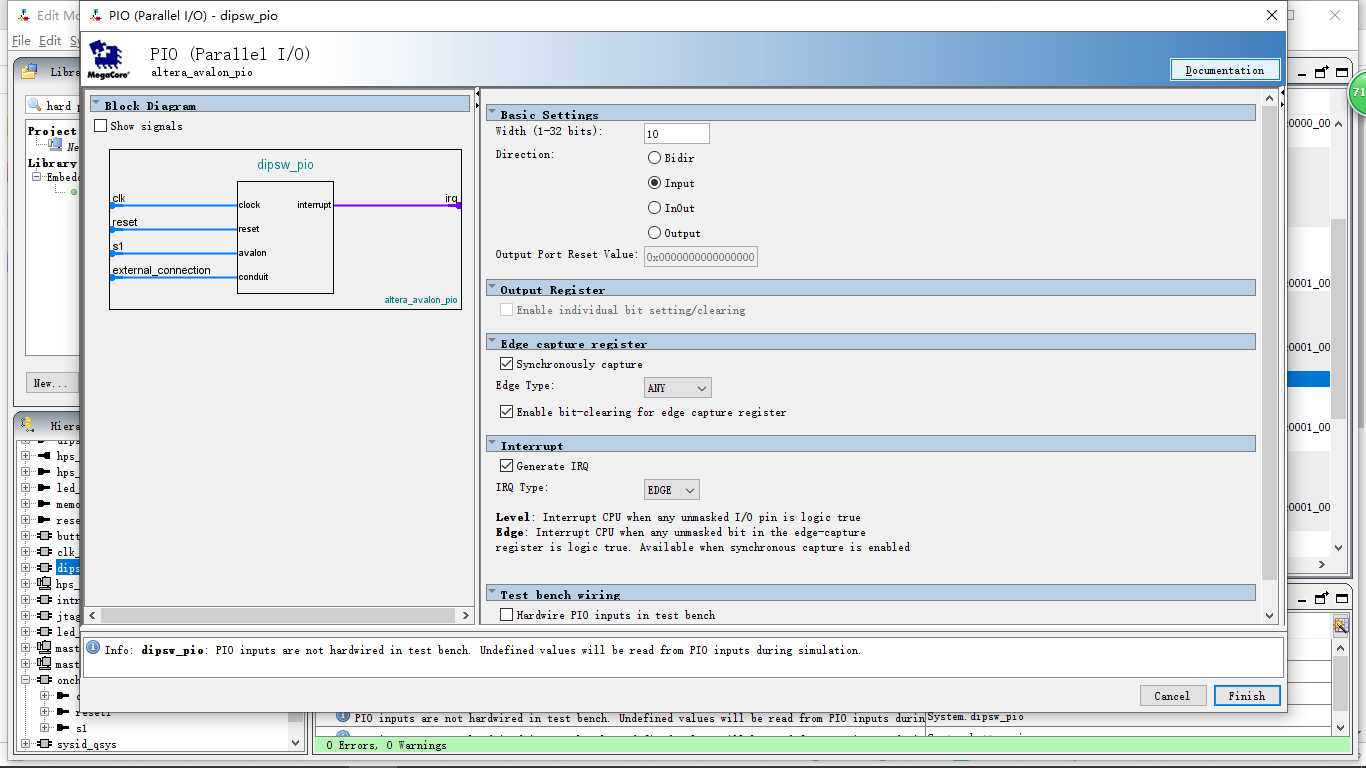1366x768 pixels.
Task: Select InOut direction radio button
Action: 654,208
